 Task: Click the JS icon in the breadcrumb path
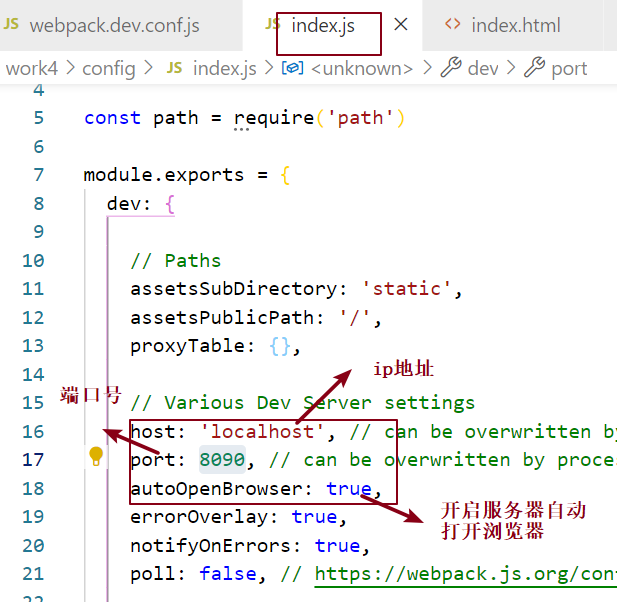174,68
